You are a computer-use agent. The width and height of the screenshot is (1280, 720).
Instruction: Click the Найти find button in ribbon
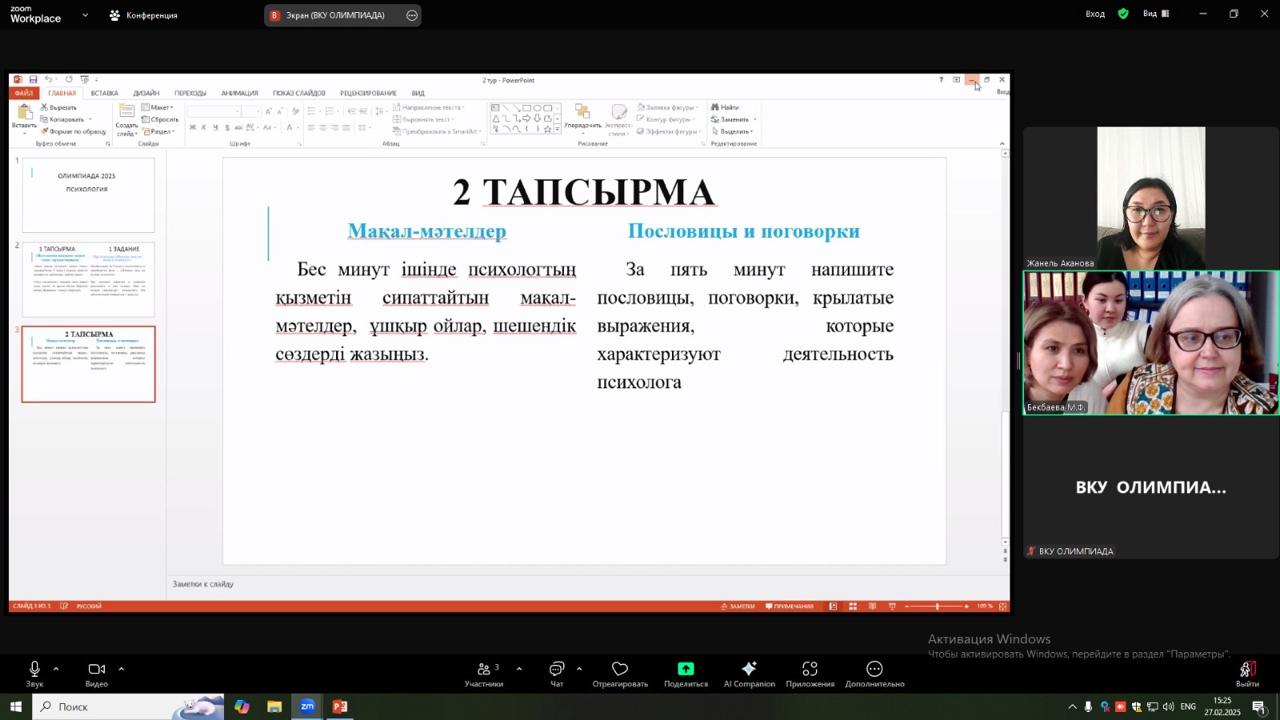coord(726,107)
